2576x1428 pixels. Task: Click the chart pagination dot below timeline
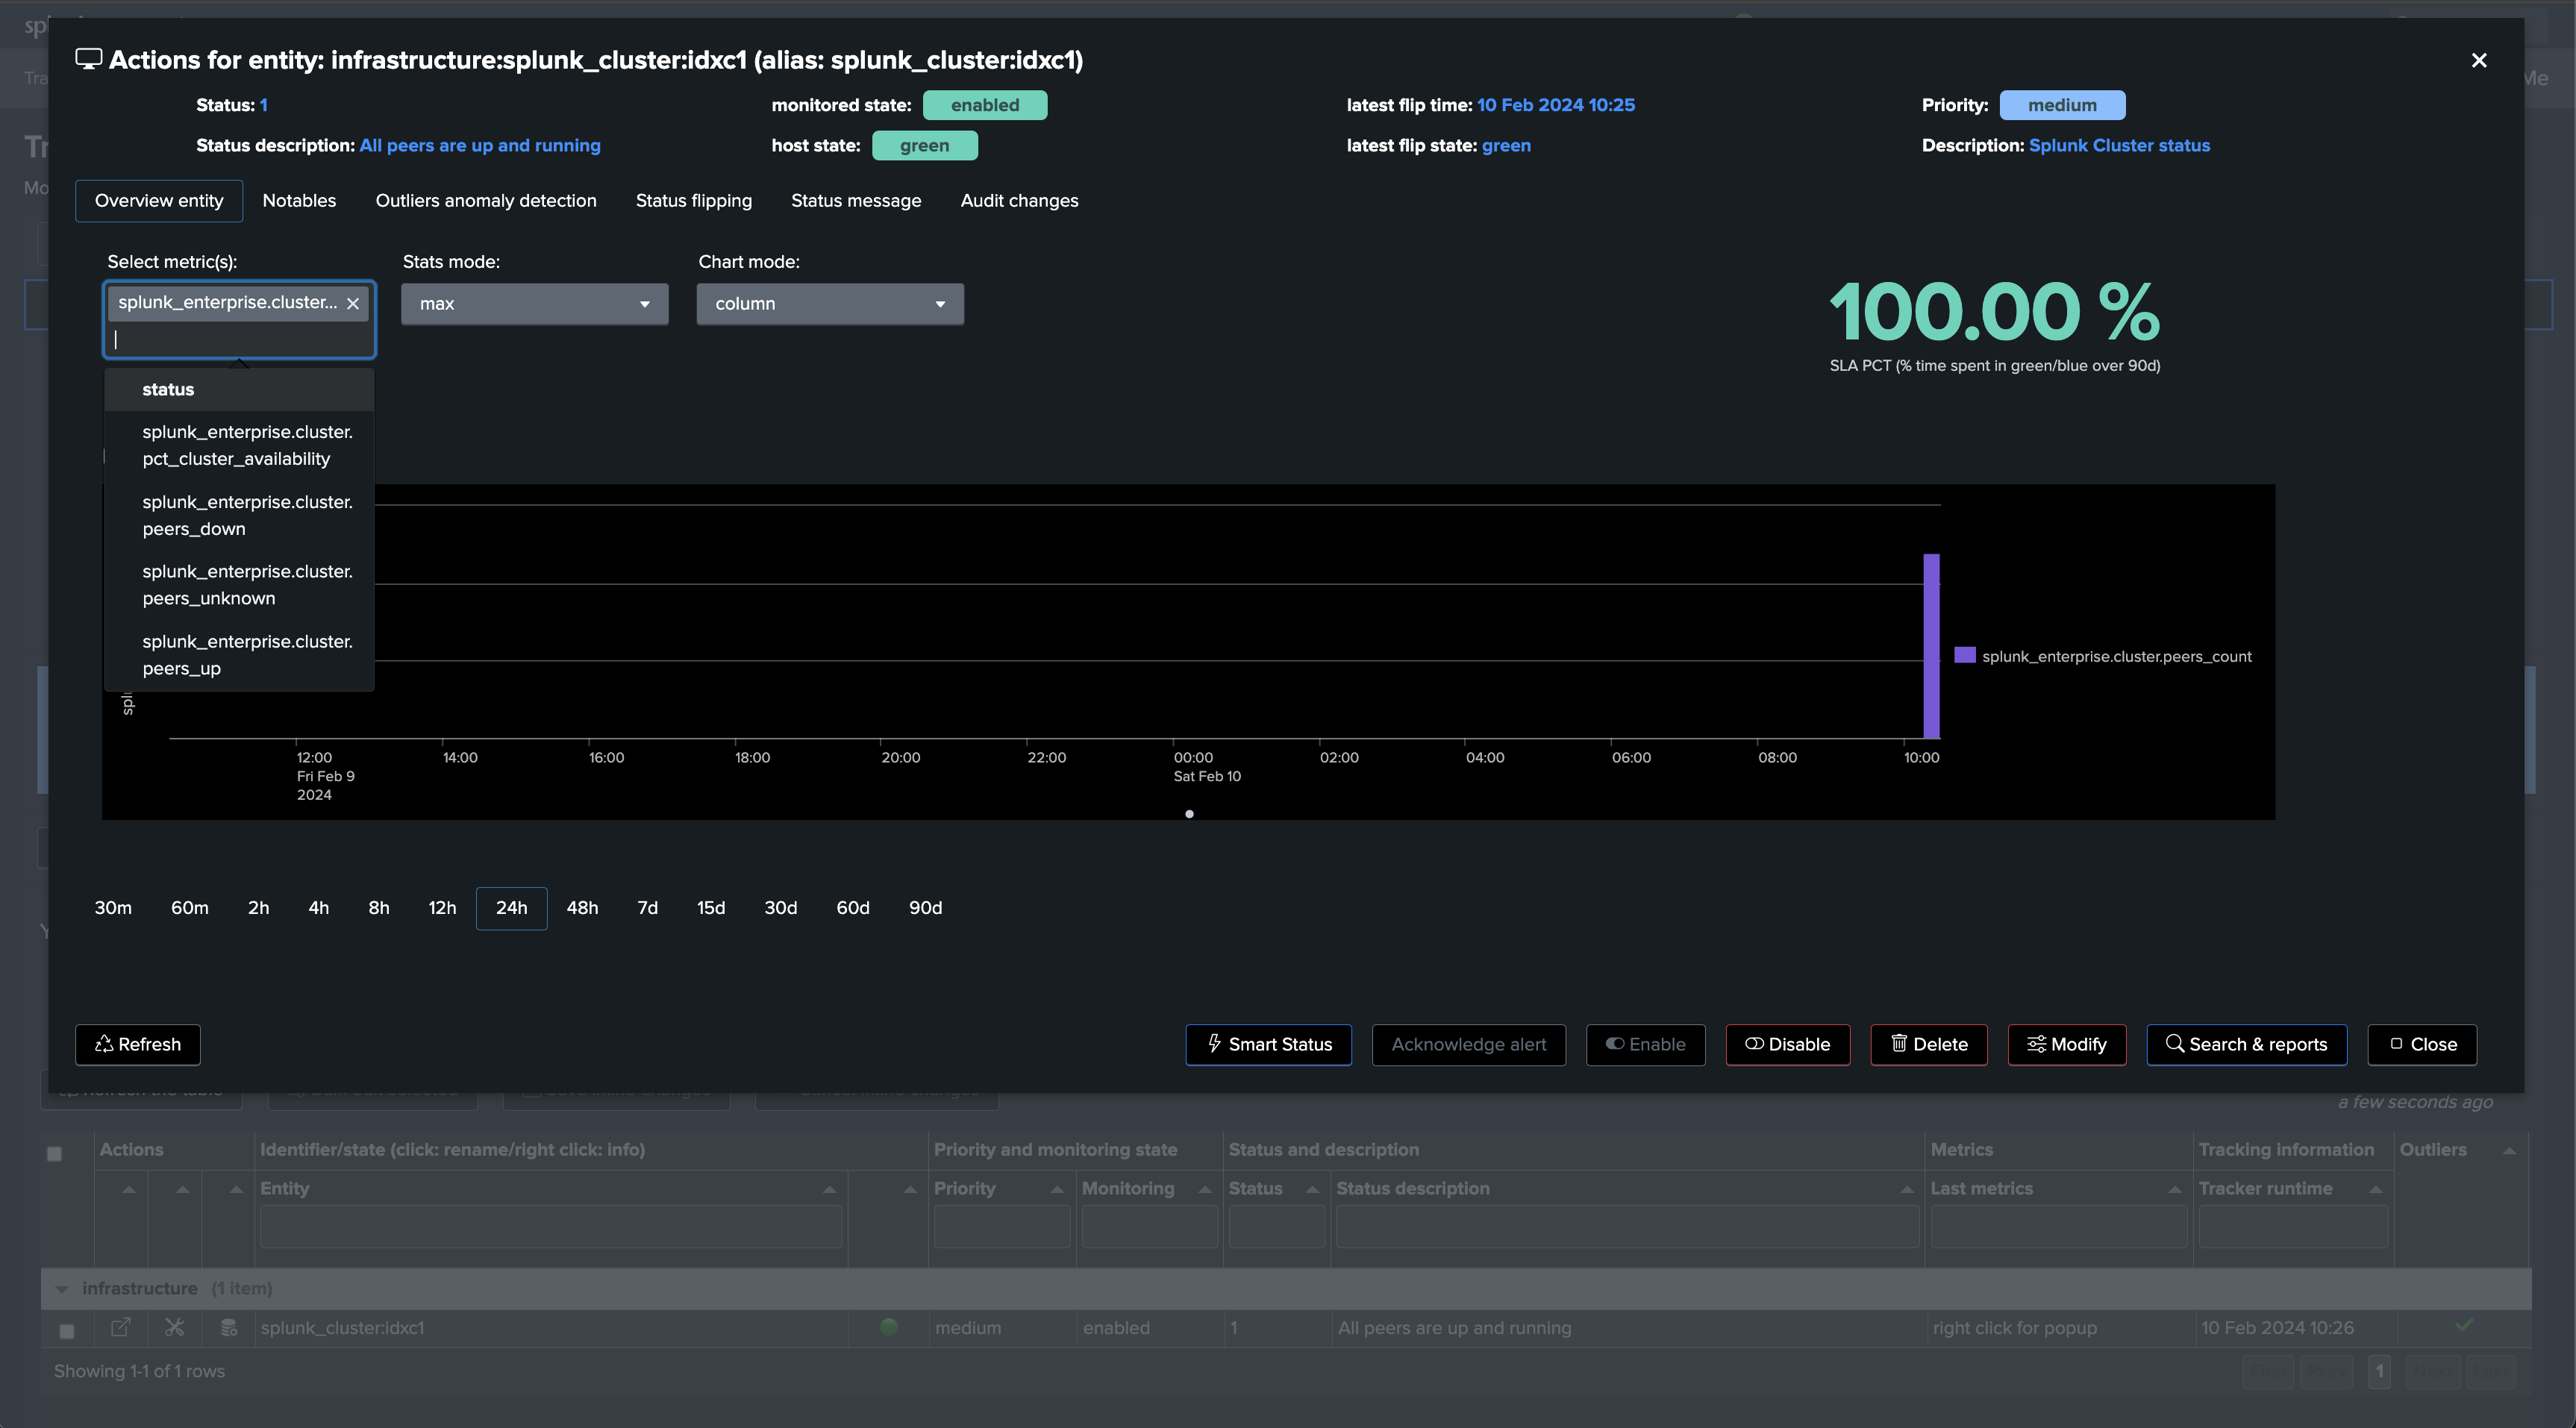[x=1189, y=814]
